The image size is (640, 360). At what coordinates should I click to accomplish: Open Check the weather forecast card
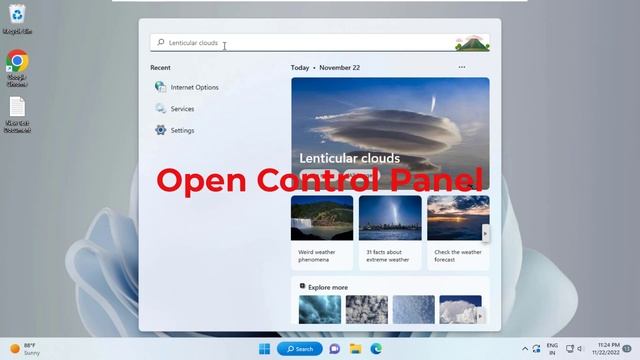[458, 233]
